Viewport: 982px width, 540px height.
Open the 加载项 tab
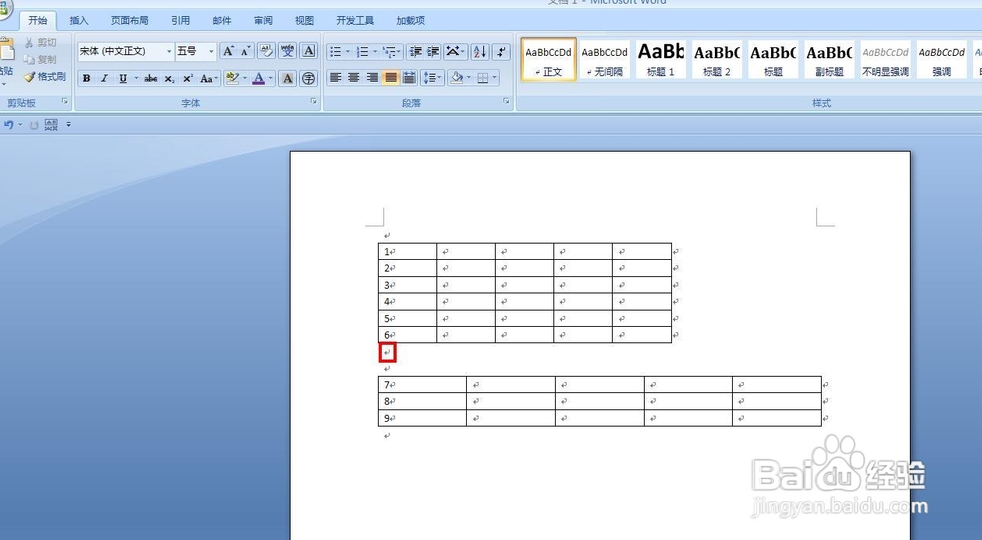pos(410,21)
